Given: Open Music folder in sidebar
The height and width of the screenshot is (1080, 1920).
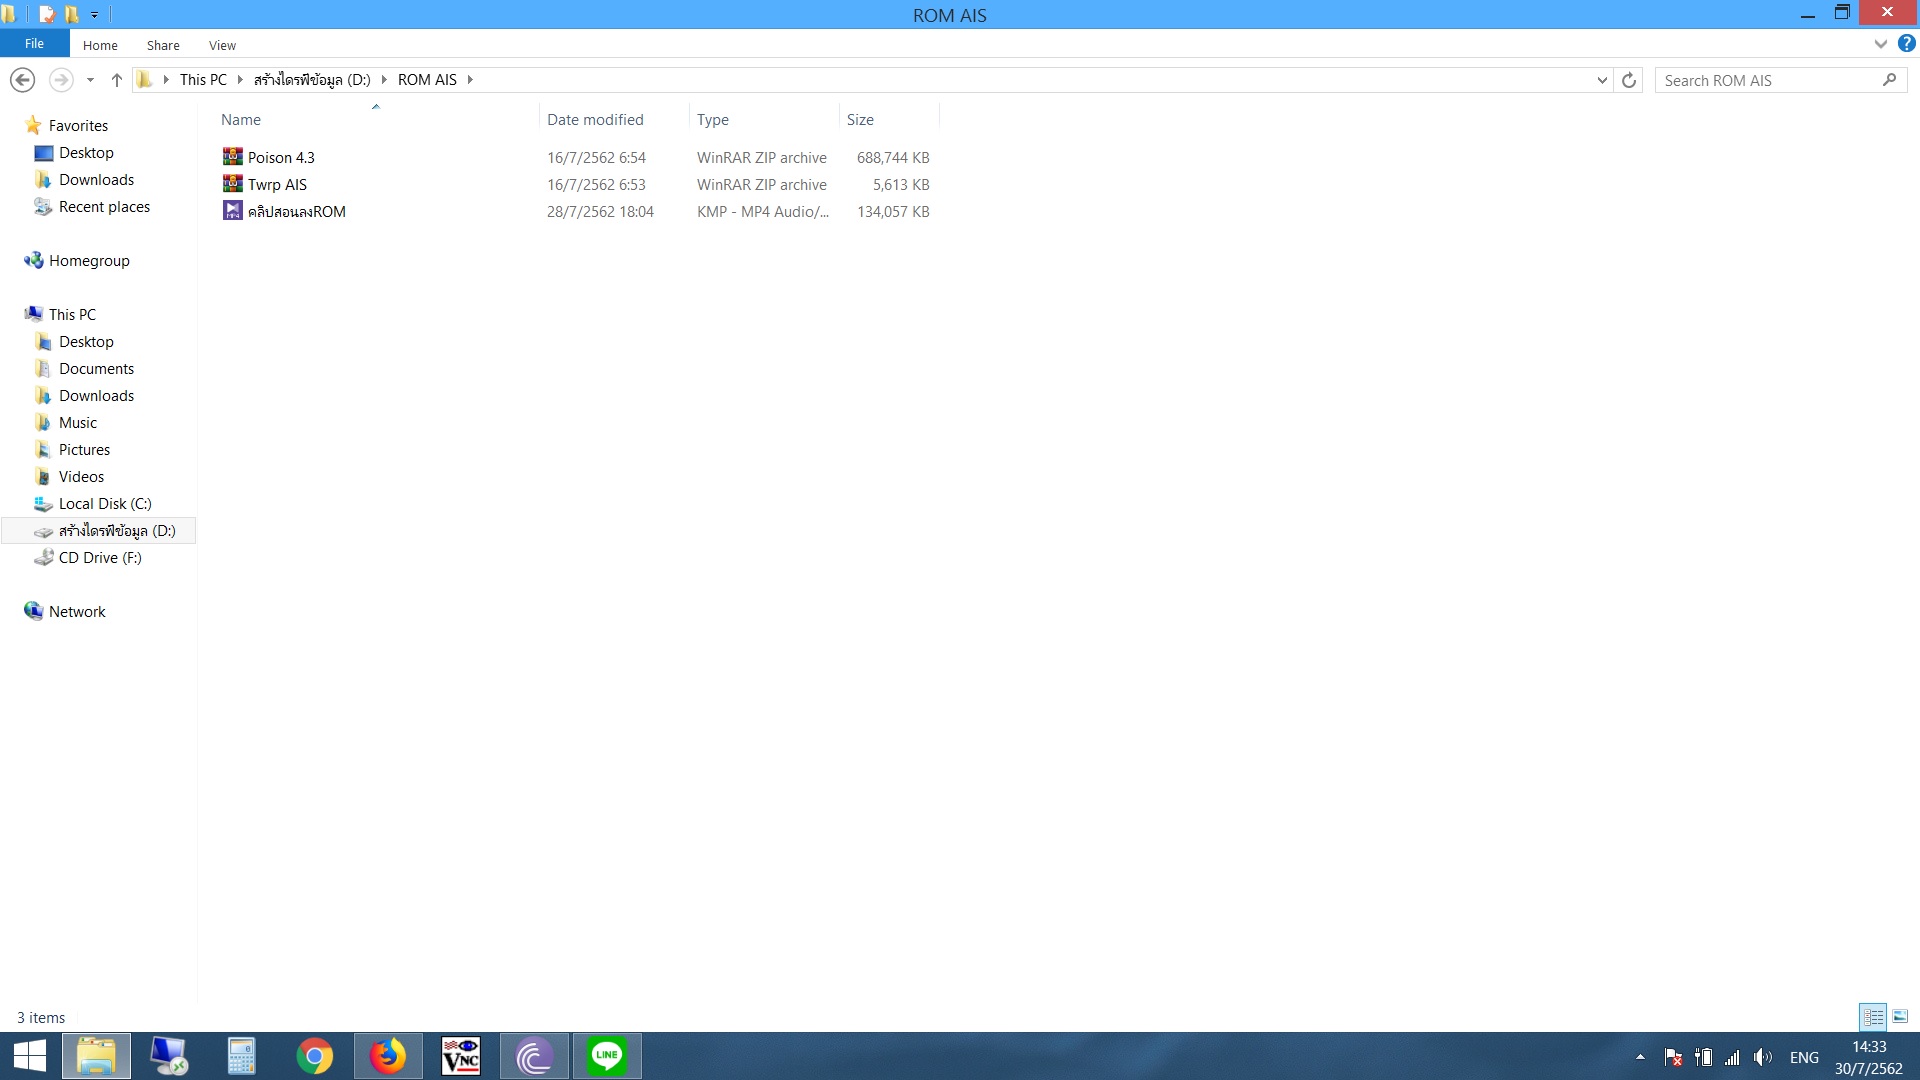Looking at the screenshot, I should point(77,423).
